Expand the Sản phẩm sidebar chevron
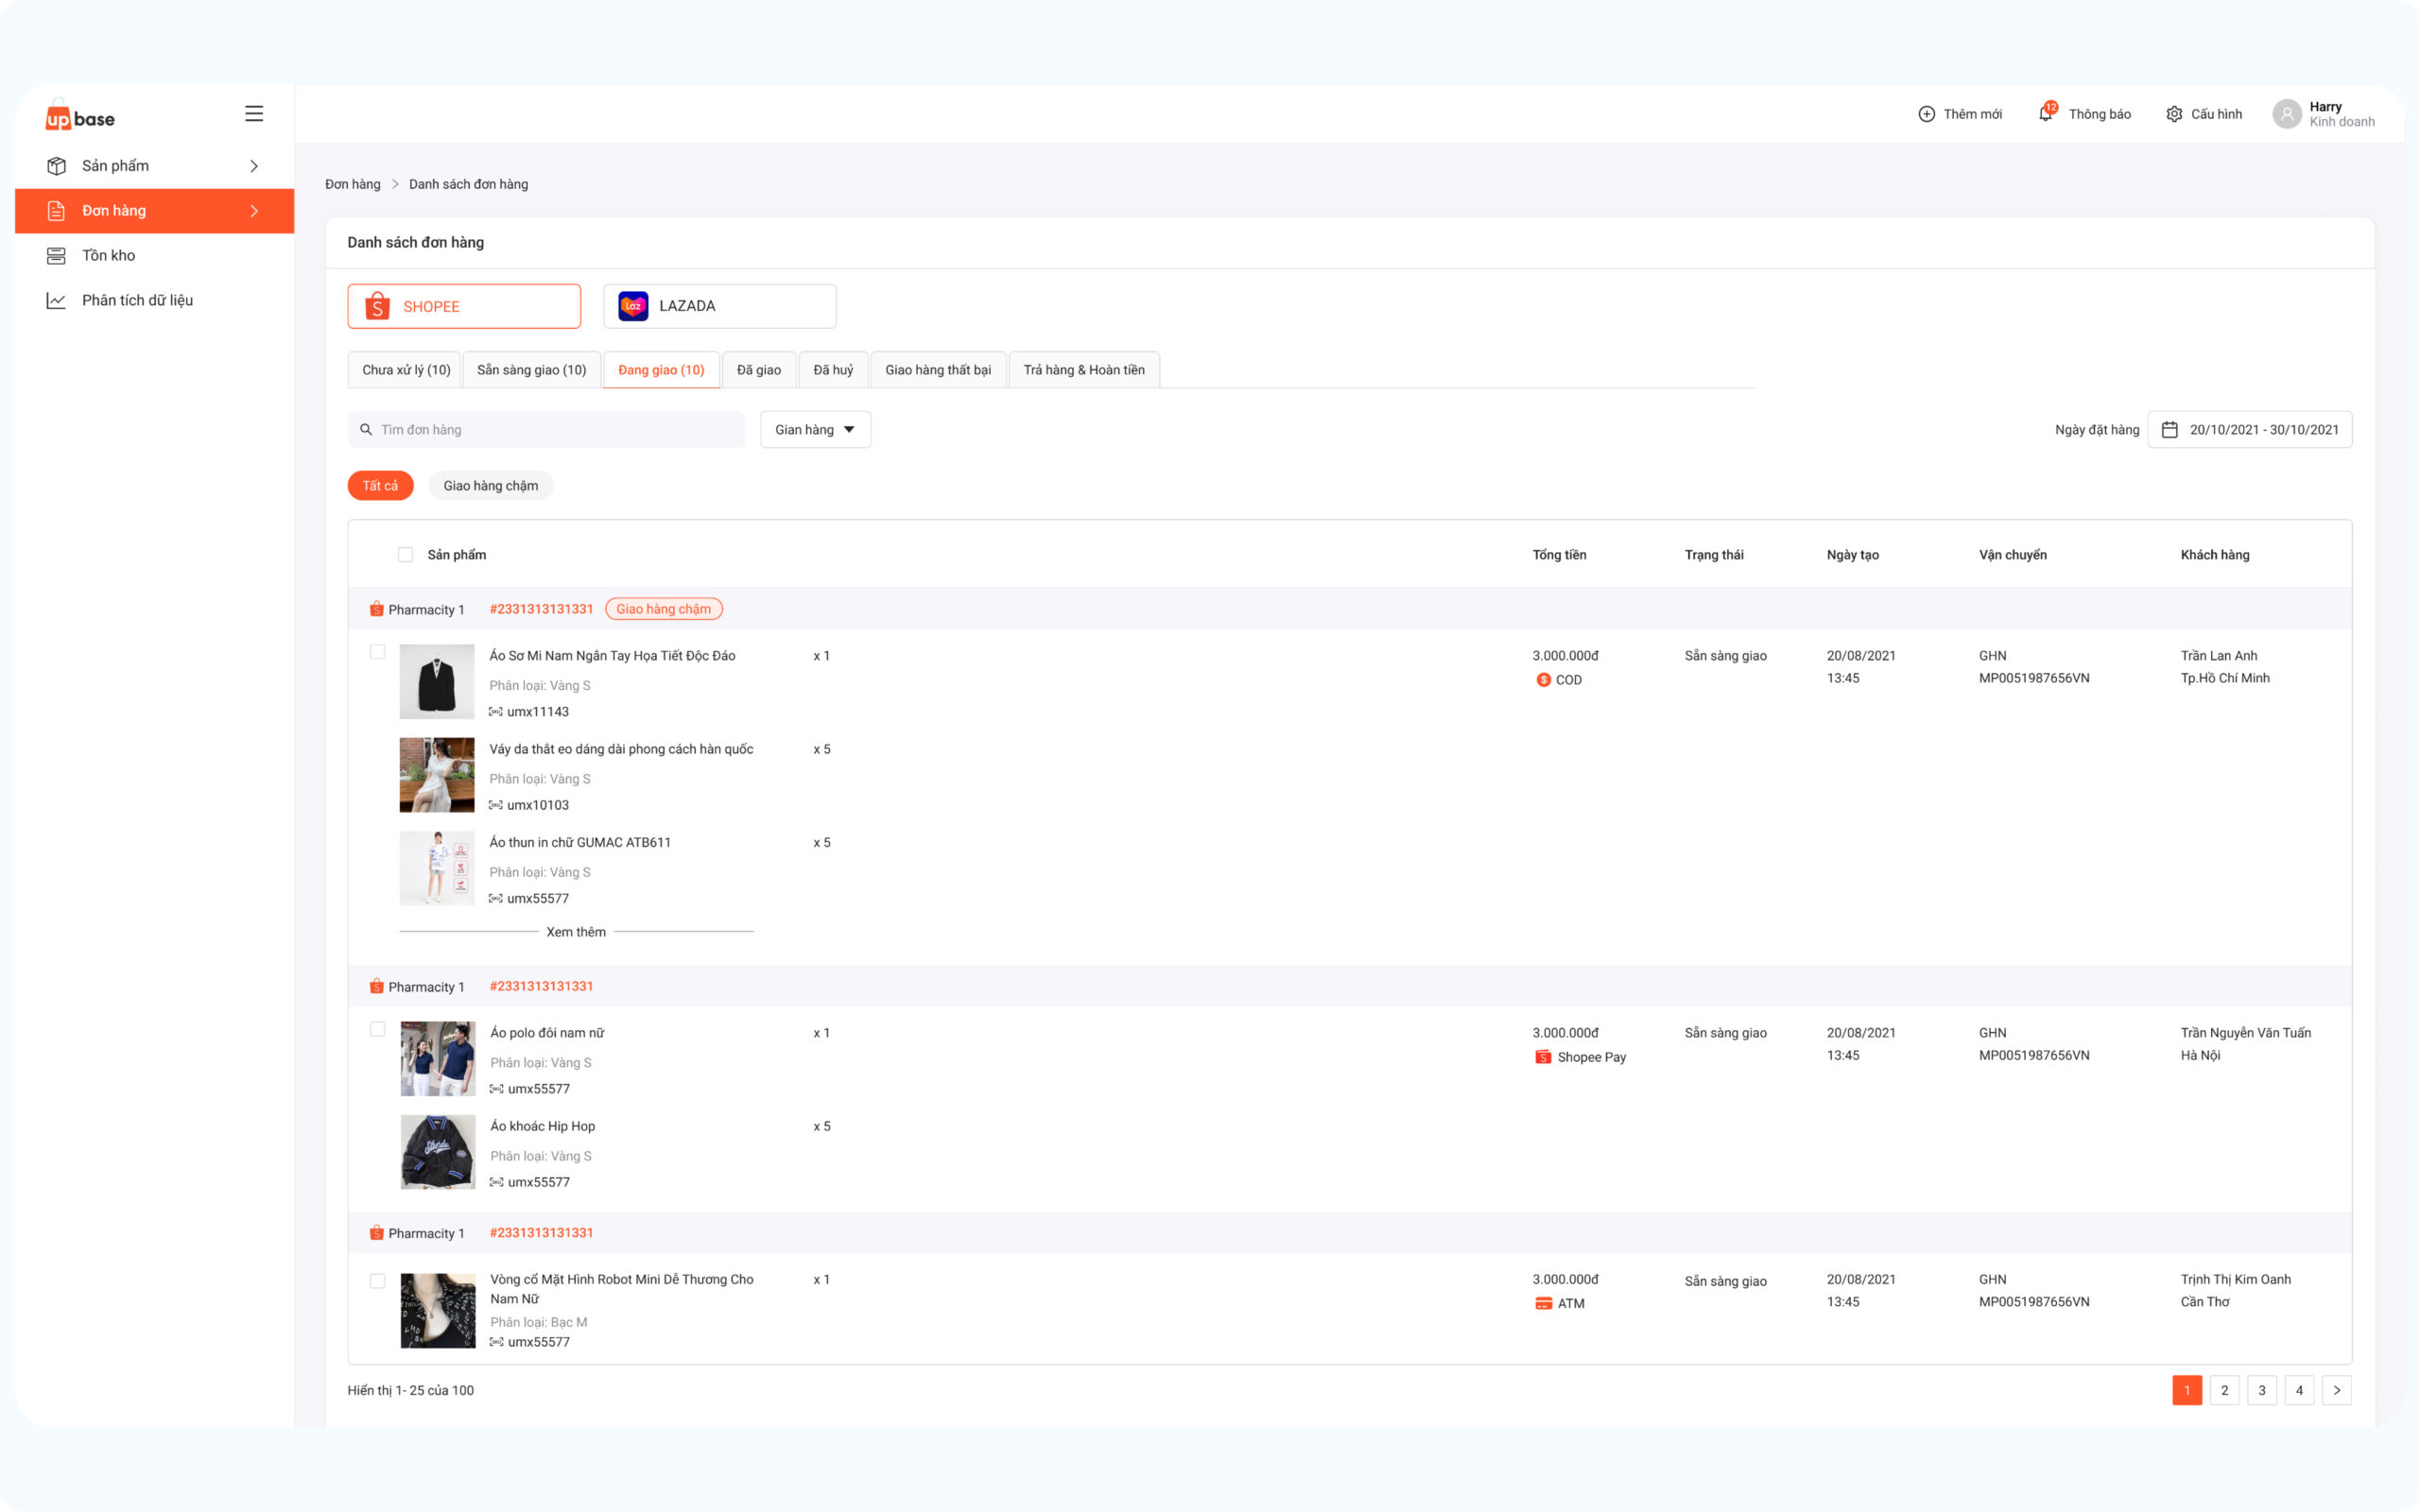The image size is (2420, 1512). point(254,166)
